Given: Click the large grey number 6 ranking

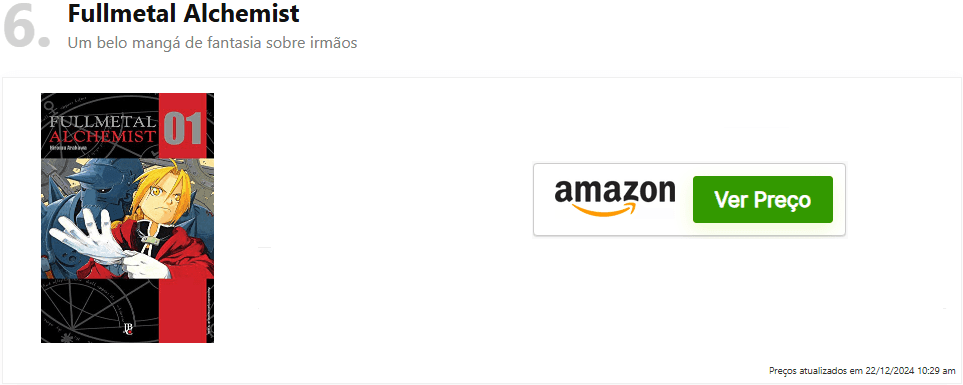Looking at the screenshot, I should [26, 26].
